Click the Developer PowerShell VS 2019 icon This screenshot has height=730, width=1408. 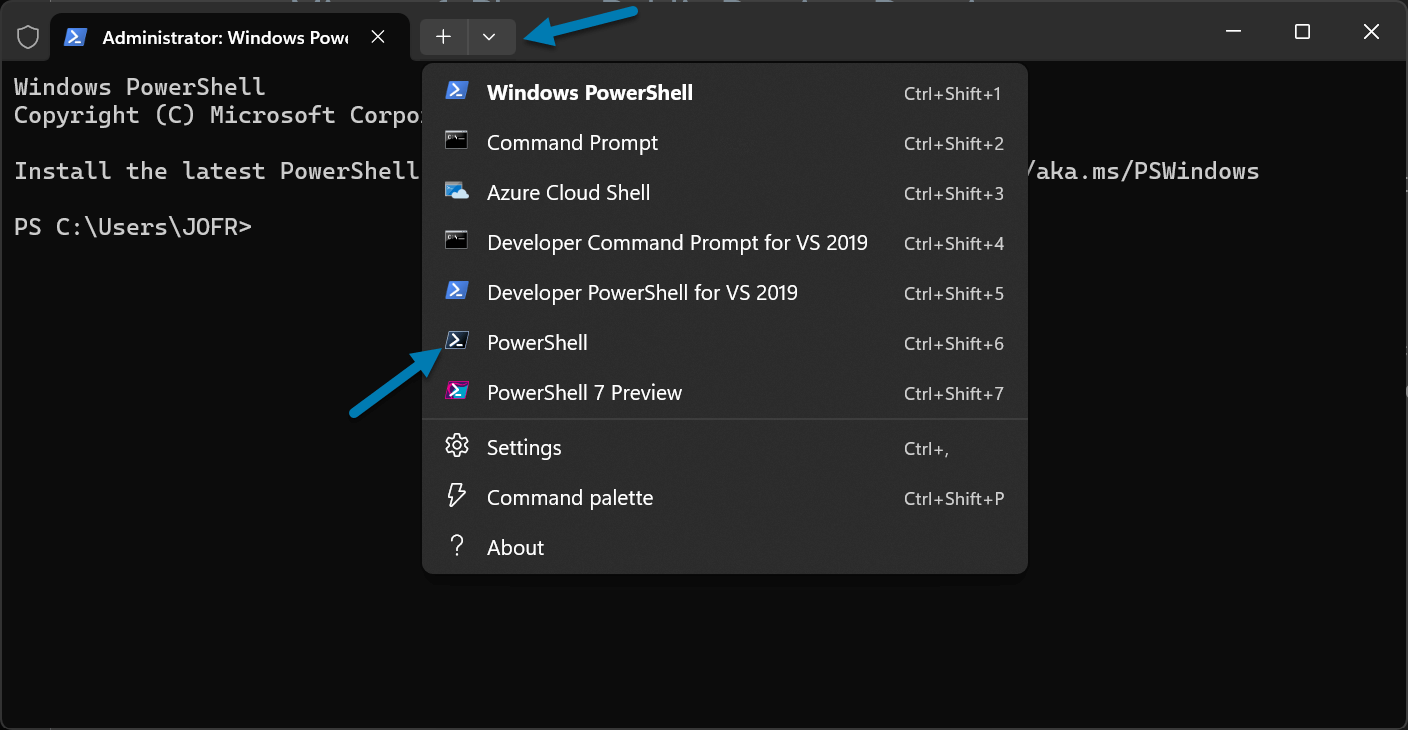click(x=457, y=291)
